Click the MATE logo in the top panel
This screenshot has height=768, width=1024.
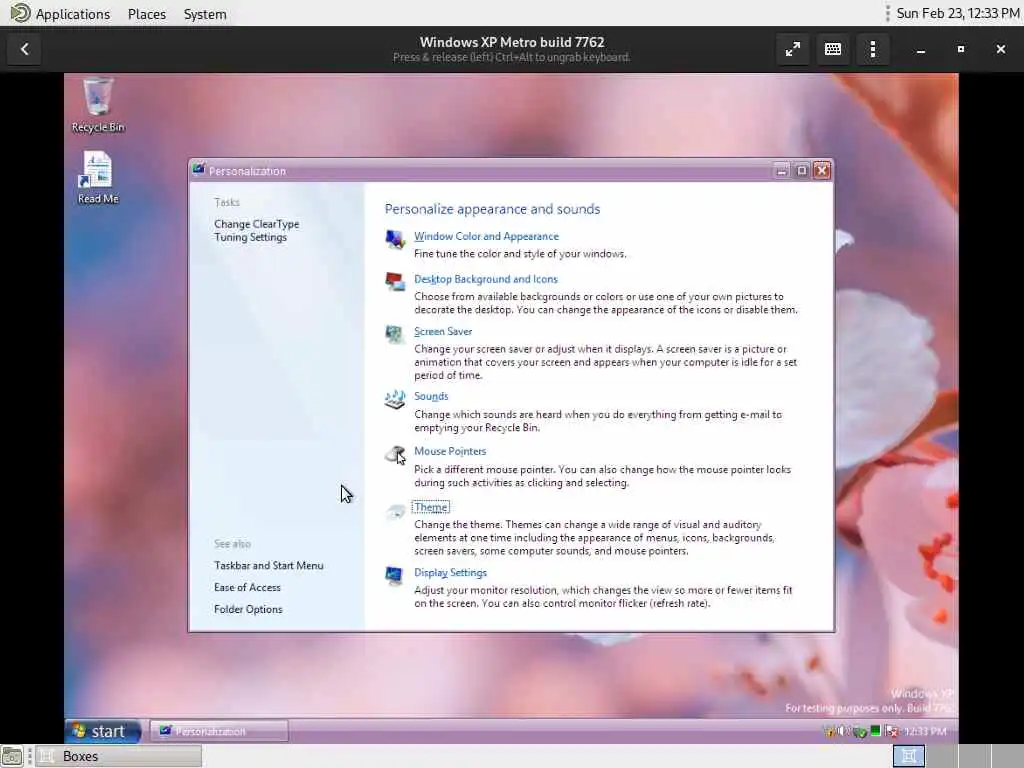[x=20, y=13]
